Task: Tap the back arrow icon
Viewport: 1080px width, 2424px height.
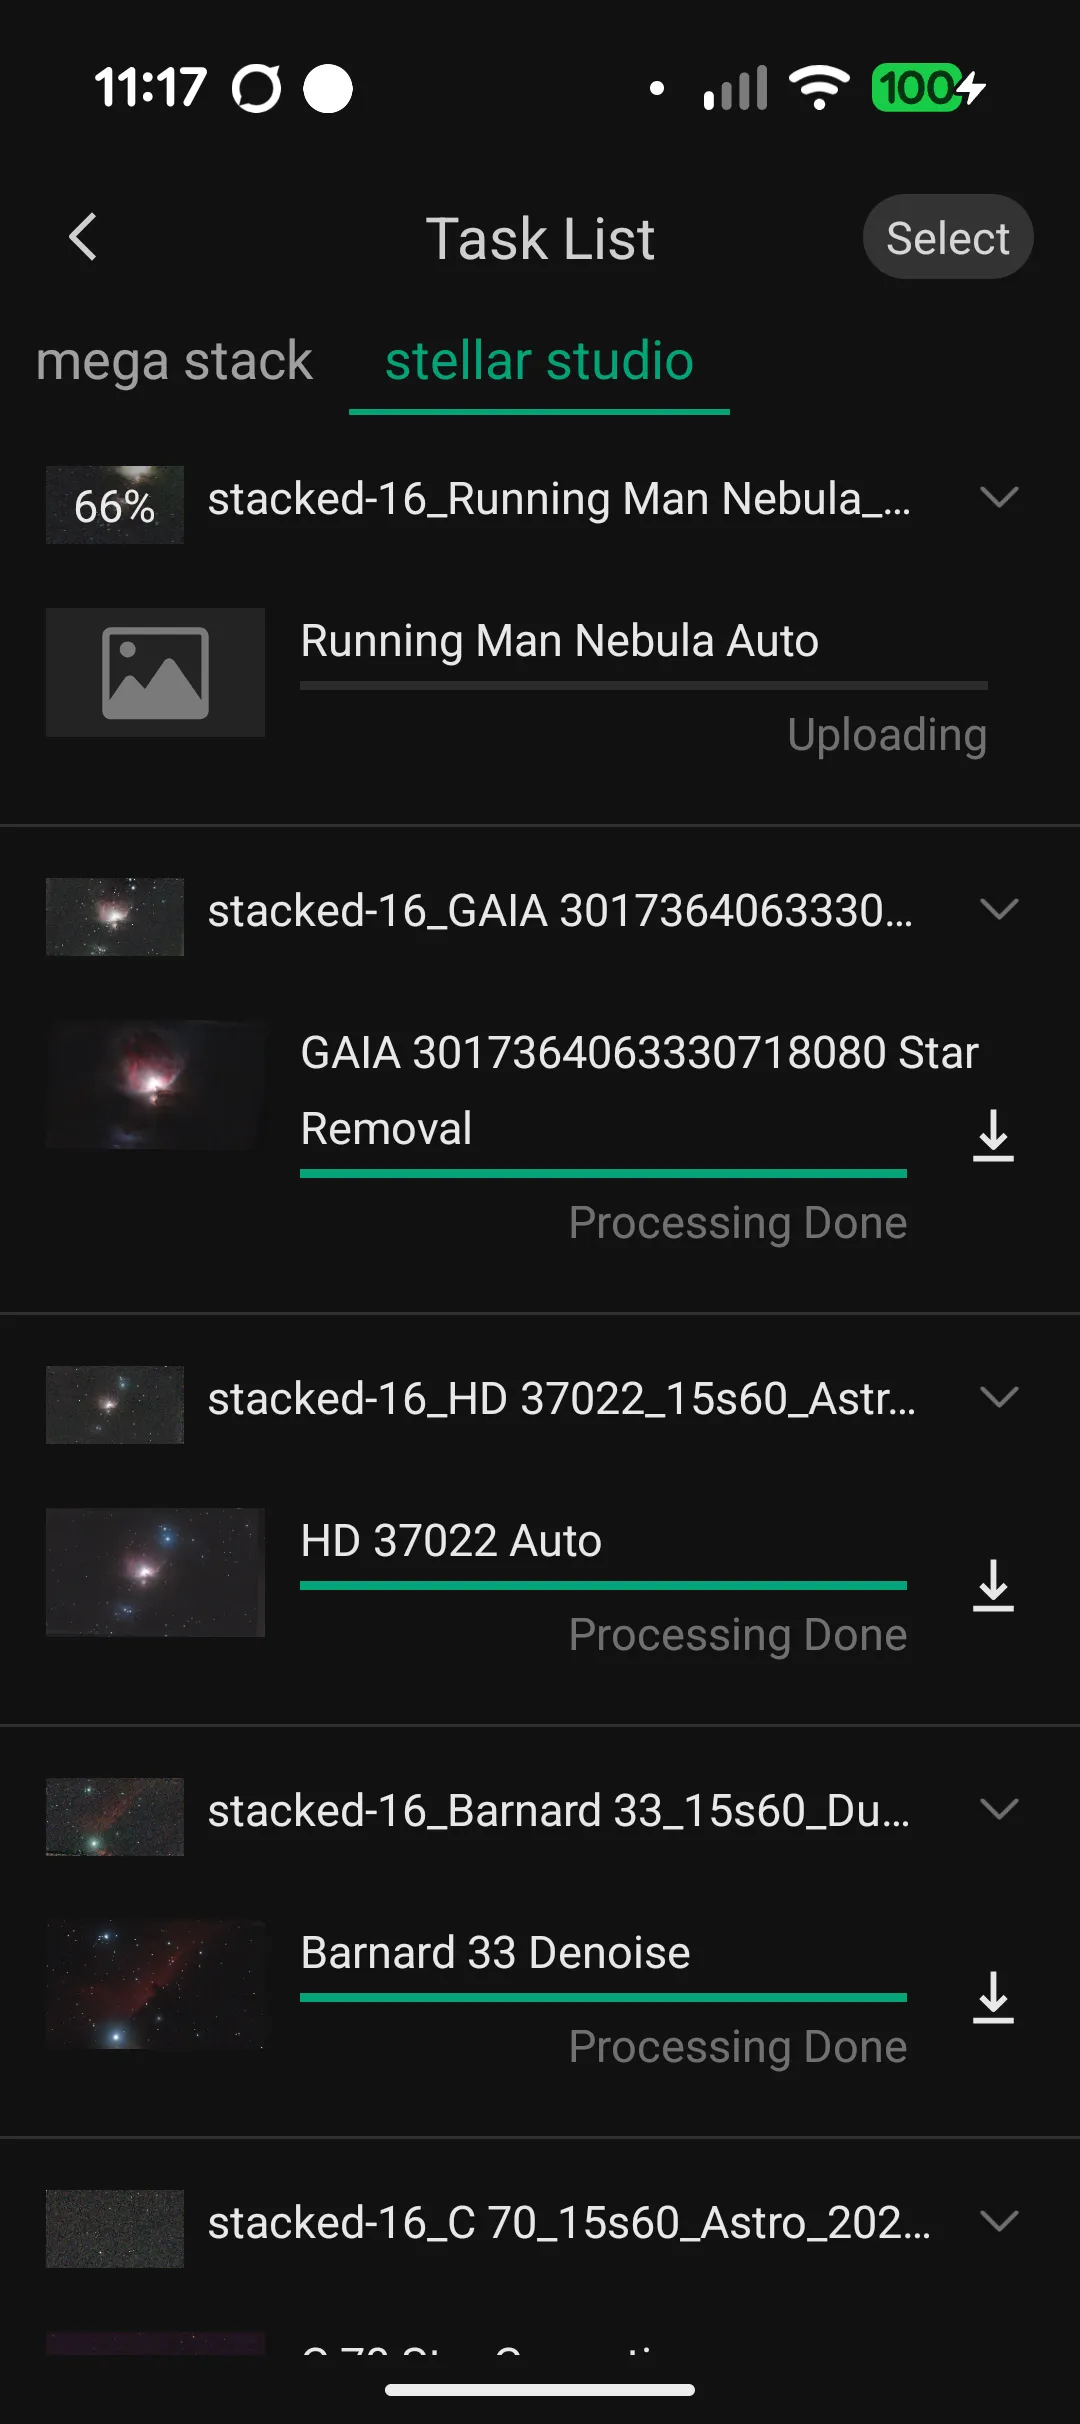Action: coord(83,238)
